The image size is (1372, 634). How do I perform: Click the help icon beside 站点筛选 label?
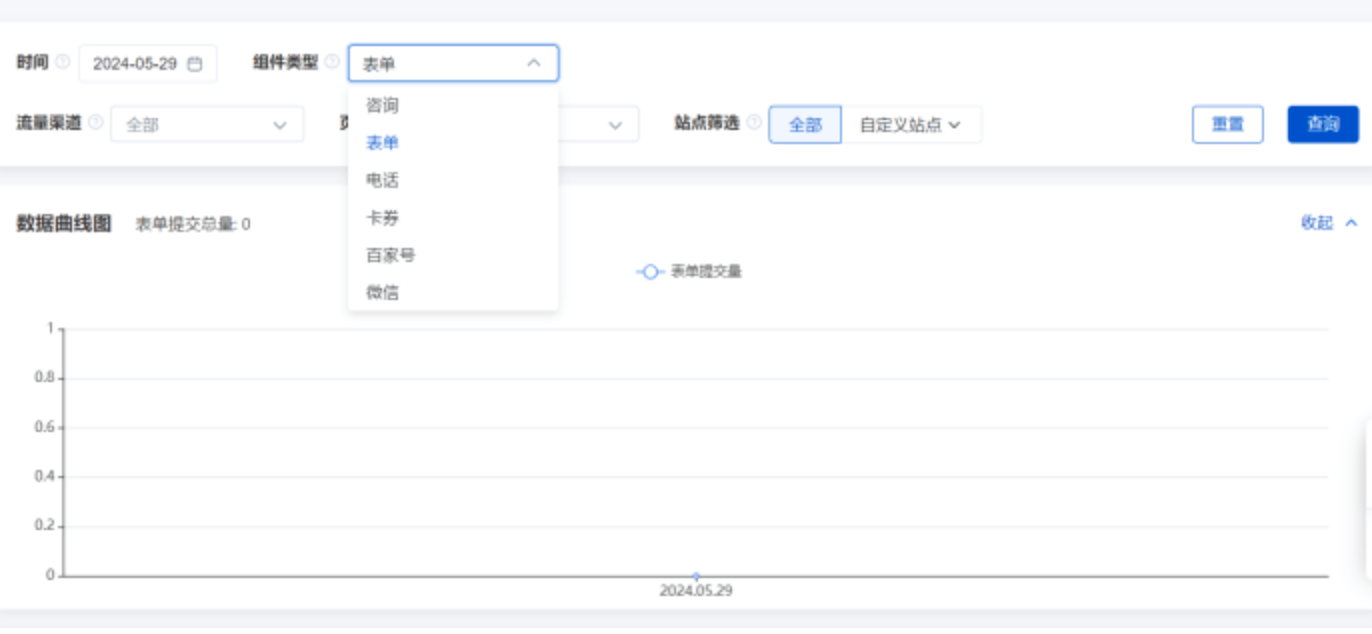click(x=754, y=123)
